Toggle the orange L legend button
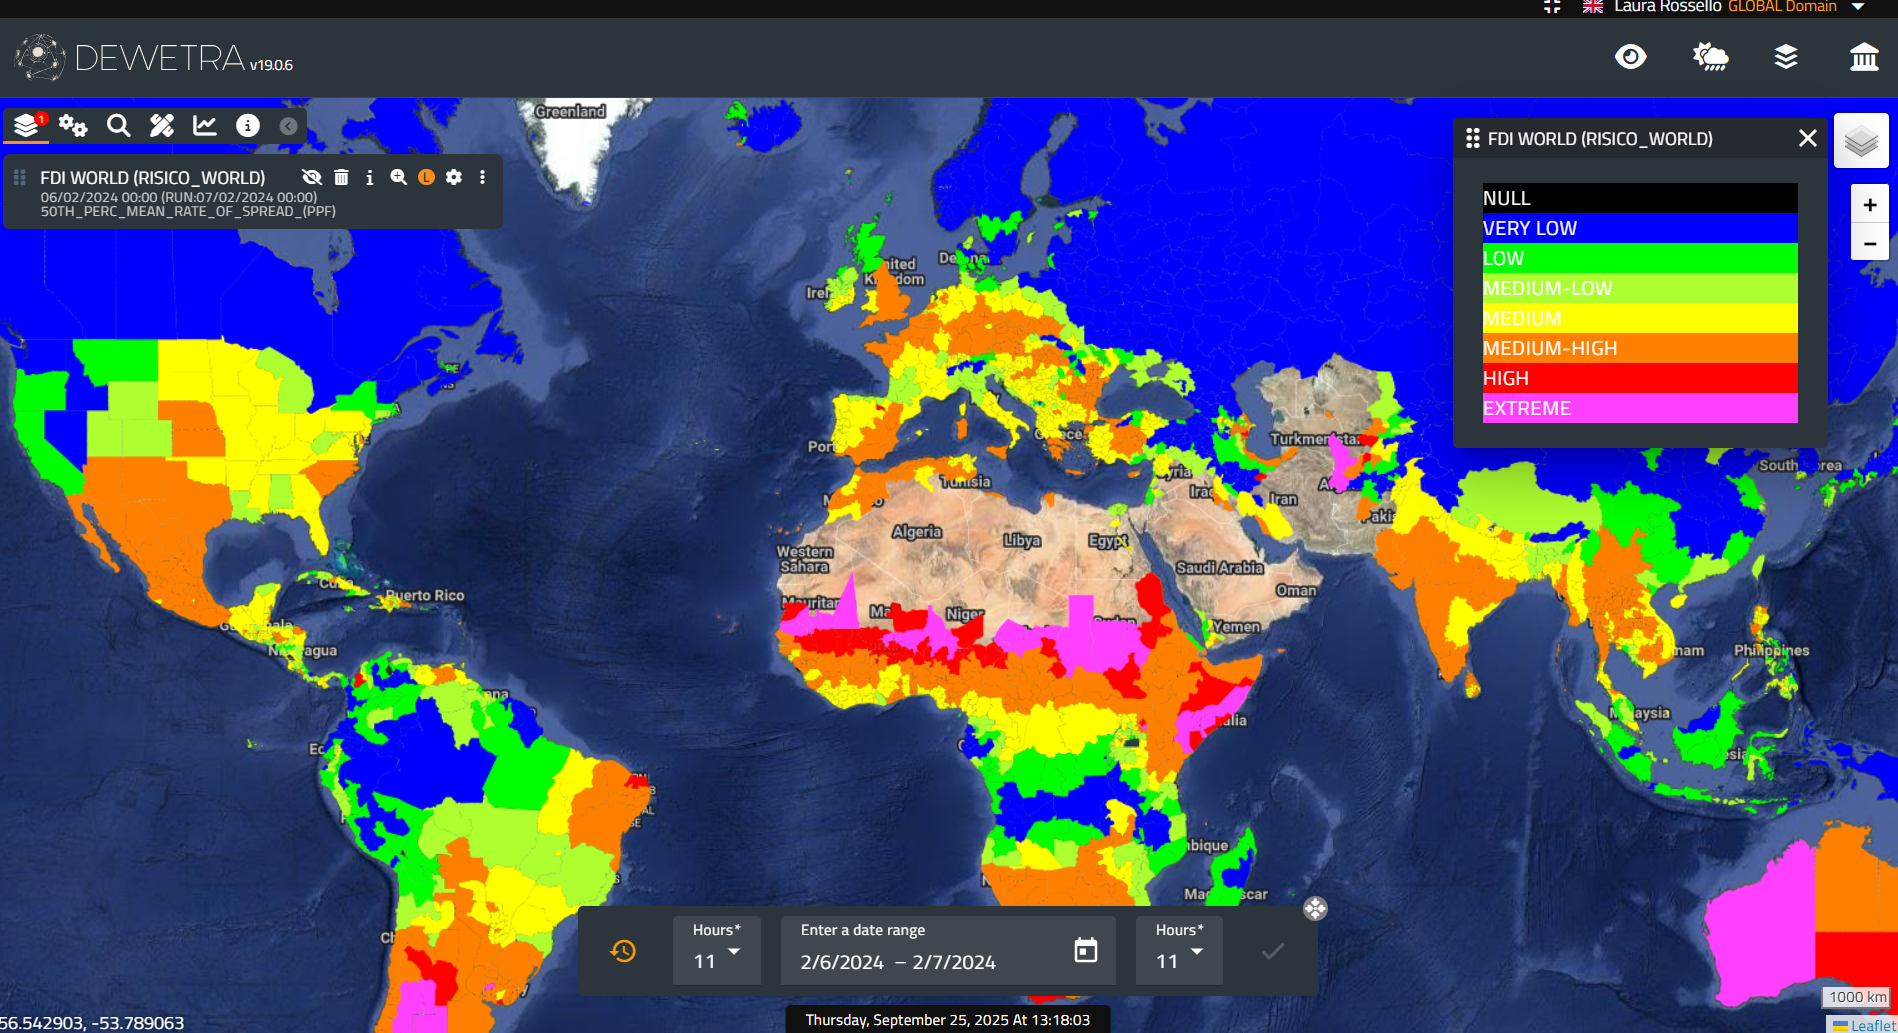The width and height of the screenshot is (1898, 1033). pyautogui.click(x=426, y=177)
